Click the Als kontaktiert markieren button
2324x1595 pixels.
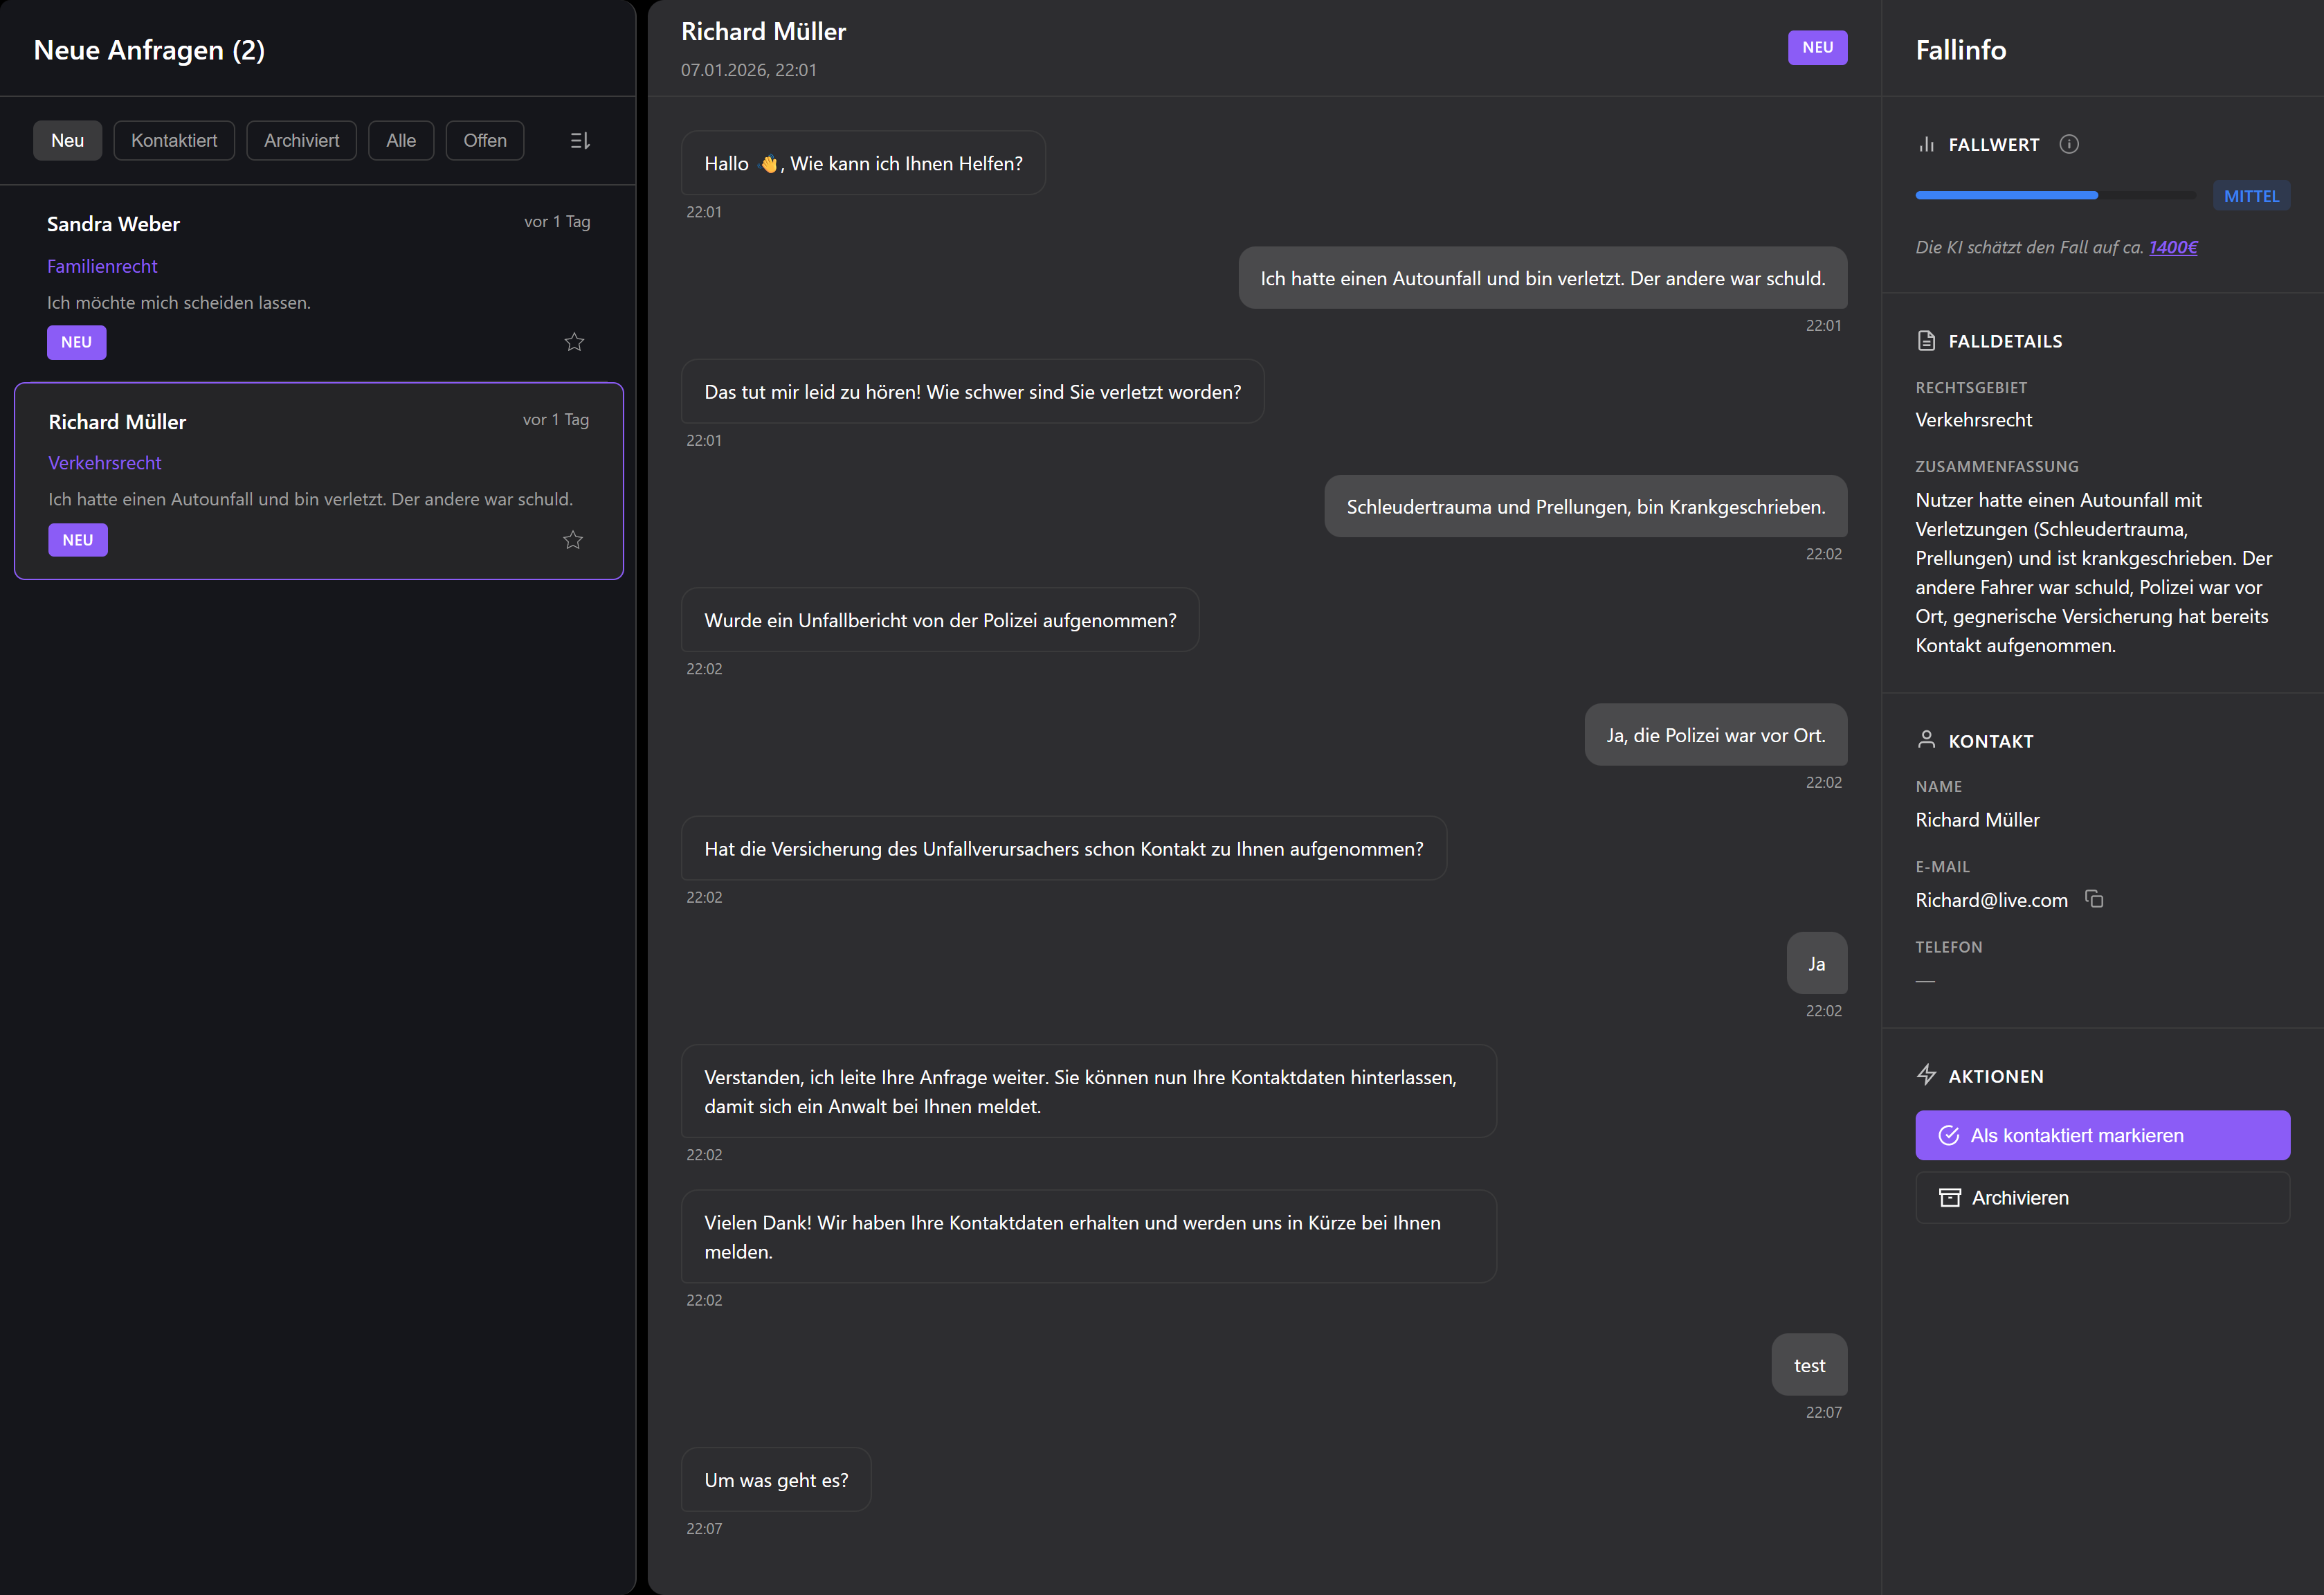tap(2101, 1135)
